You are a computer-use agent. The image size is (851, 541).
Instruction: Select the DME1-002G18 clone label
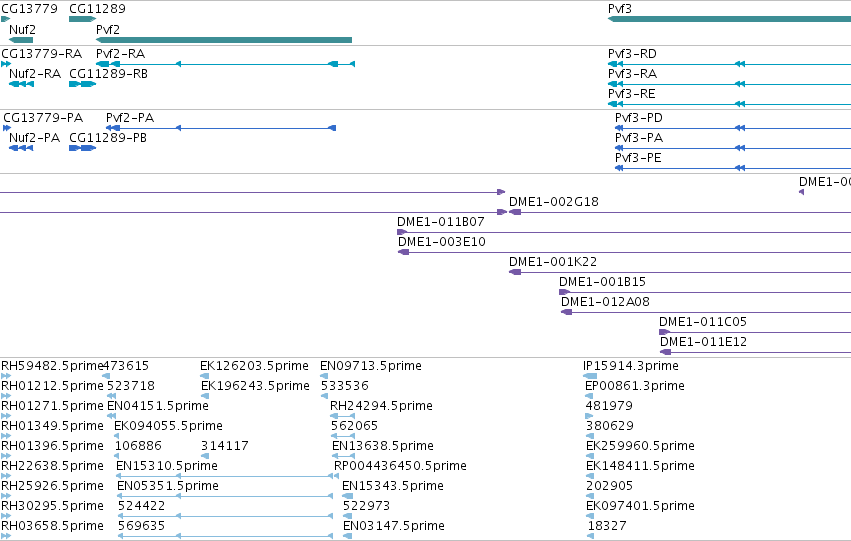(554, 202)
